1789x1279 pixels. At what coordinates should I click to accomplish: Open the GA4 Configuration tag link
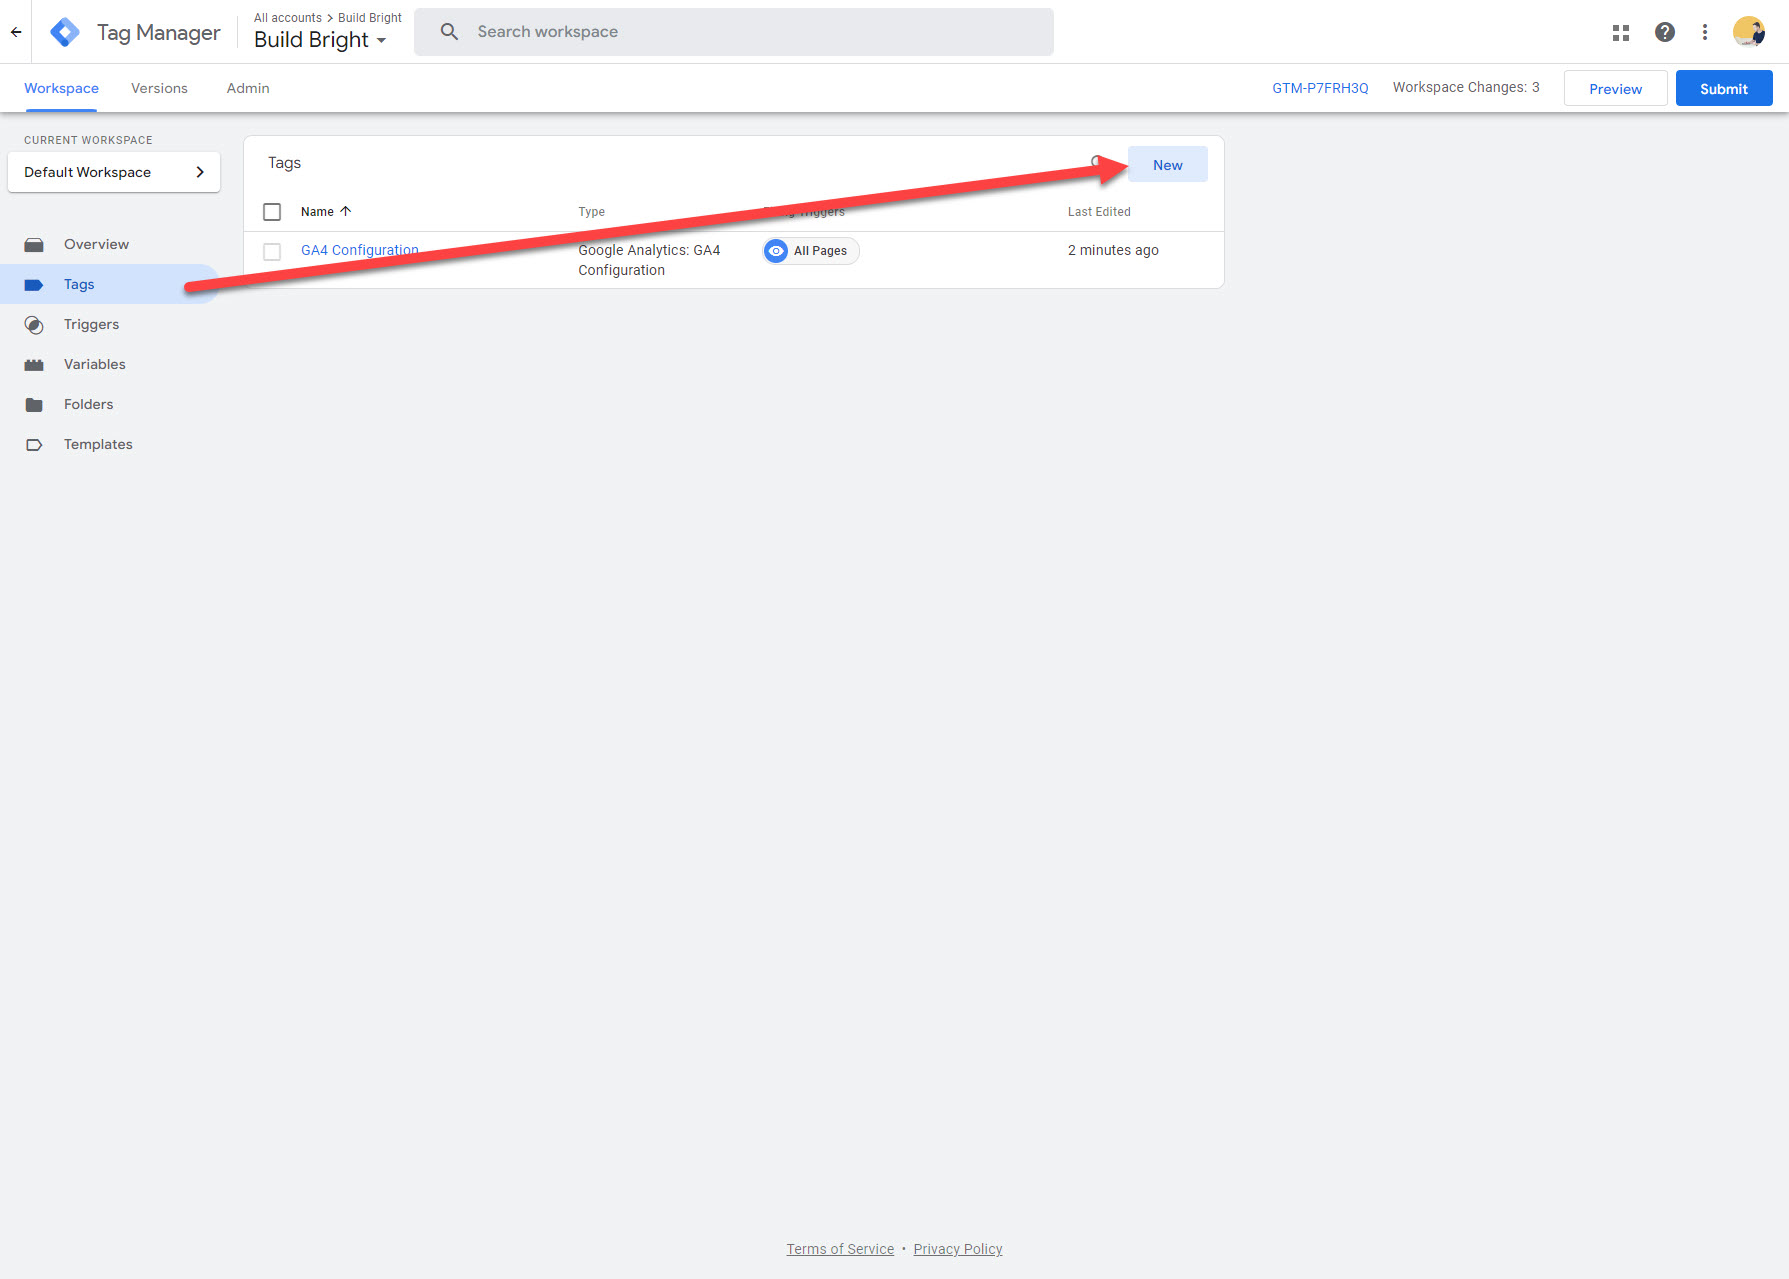pos(359,250)
